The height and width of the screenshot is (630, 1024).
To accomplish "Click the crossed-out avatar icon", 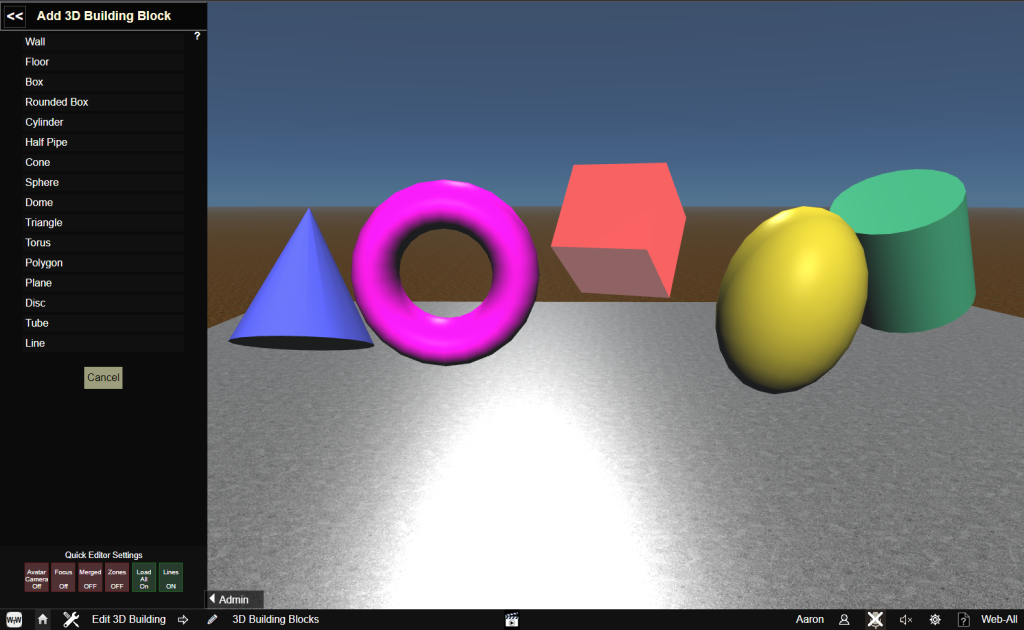I will point(876,619).
